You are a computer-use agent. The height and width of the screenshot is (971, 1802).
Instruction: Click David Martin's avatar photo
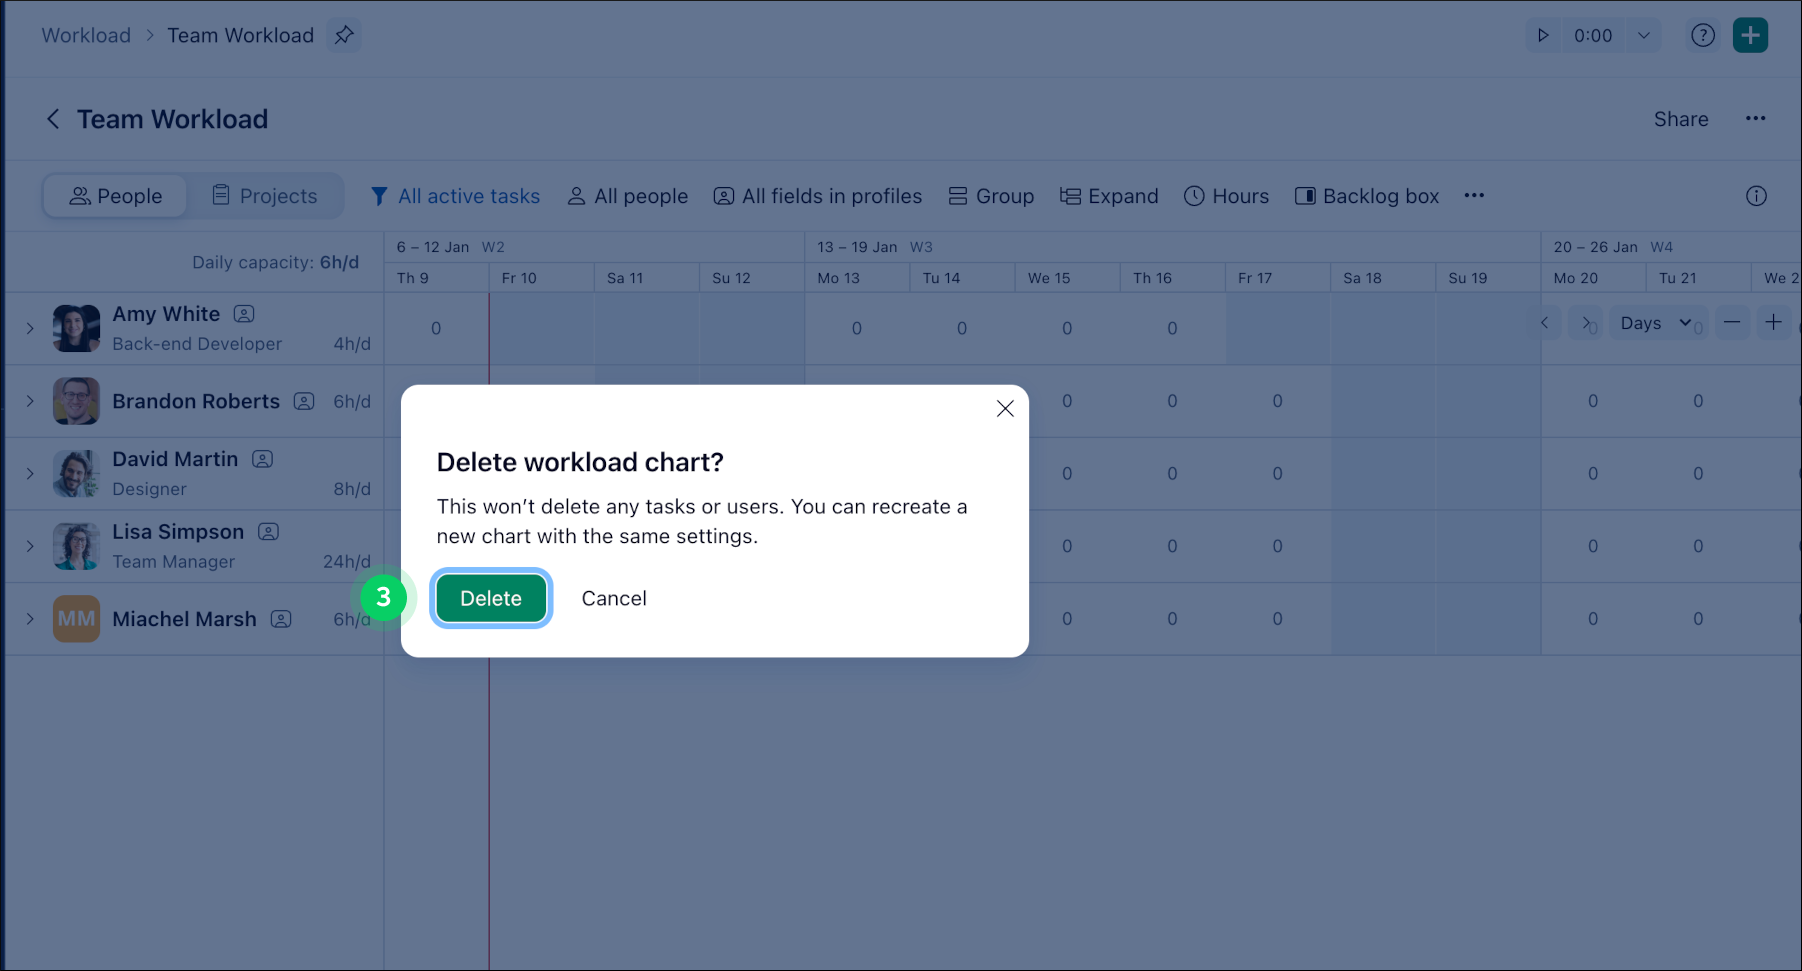(x=76, y=474)
